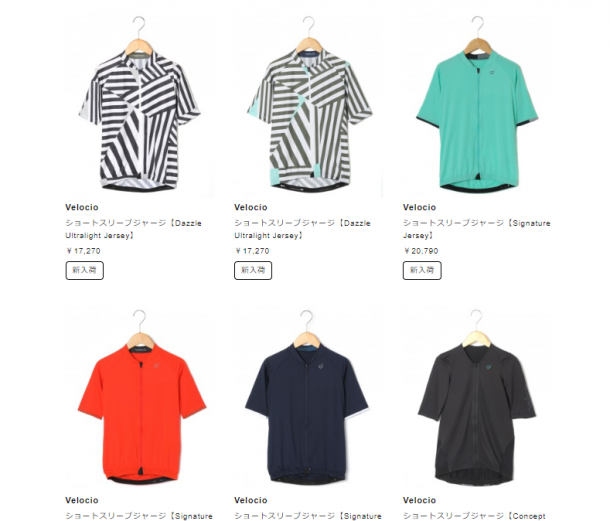
Task: Open the olive and mint Dazzle jersey image
Action: (309, 104)
